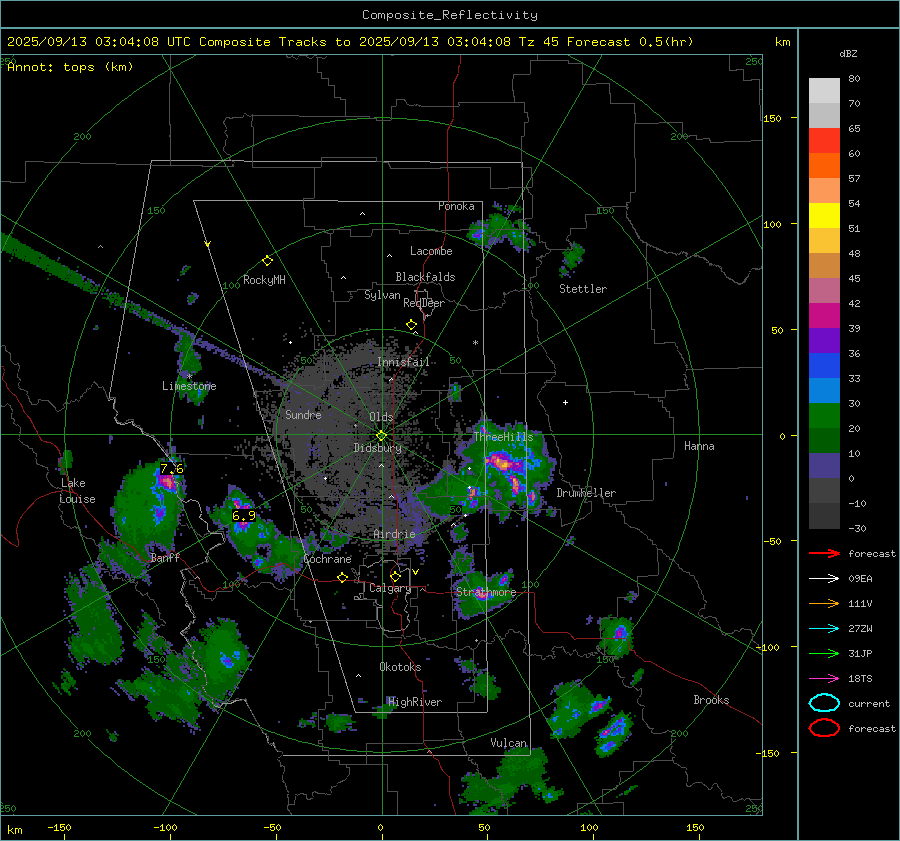Click the Ponoka label

pos(456,206)
